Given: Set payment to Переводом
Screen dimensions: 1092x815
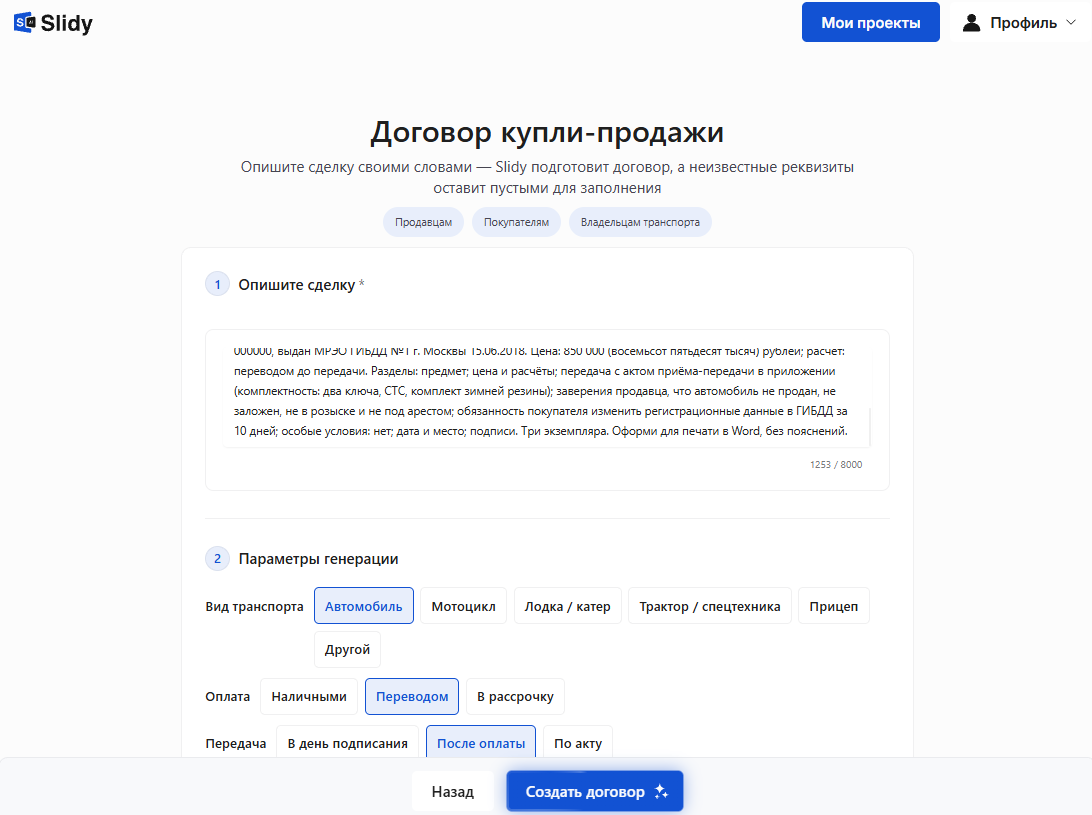Looking at the screenshot, I should [x=412, y=697].
